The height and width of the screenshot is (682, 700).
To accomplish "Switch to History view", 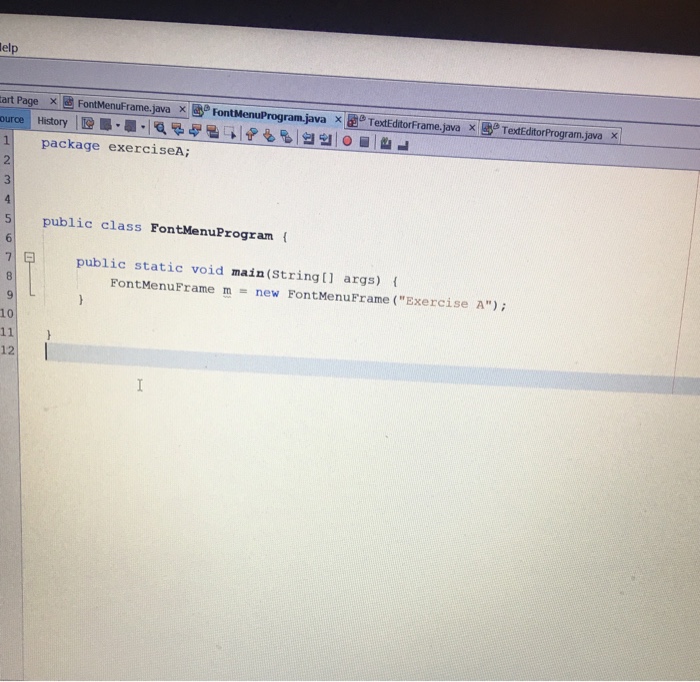I will (x=52, y=121).
